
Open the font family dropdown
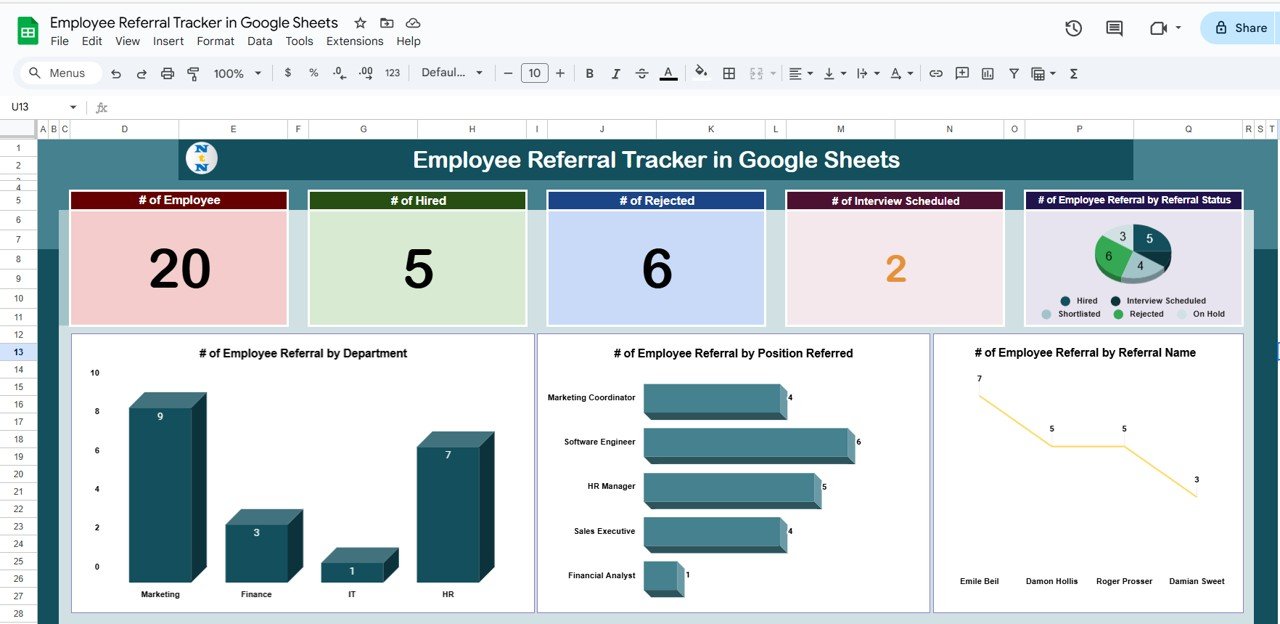pos(452,73)
